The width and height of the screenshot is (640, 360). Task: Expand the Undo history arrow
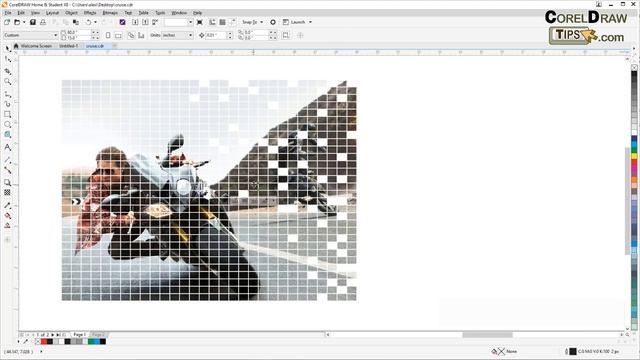(96, 22)
